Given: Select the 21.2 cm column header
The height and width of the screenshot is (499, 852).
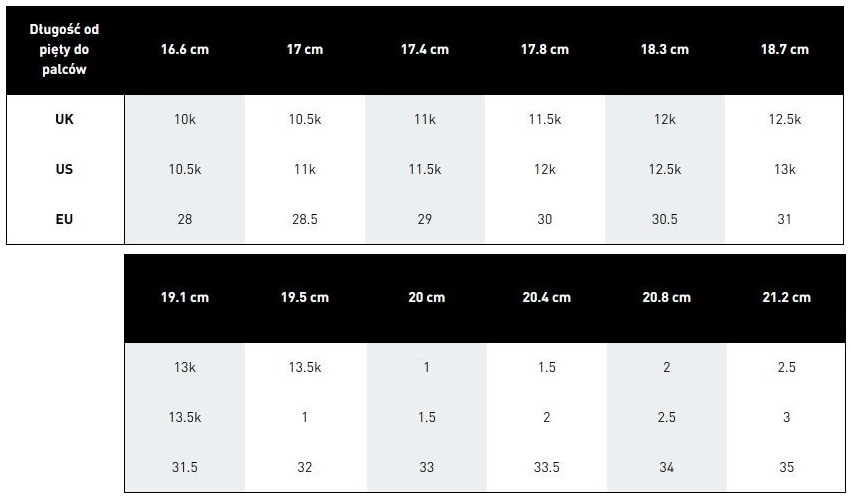Looking at the screenshot, I should [x=786, y=298].
